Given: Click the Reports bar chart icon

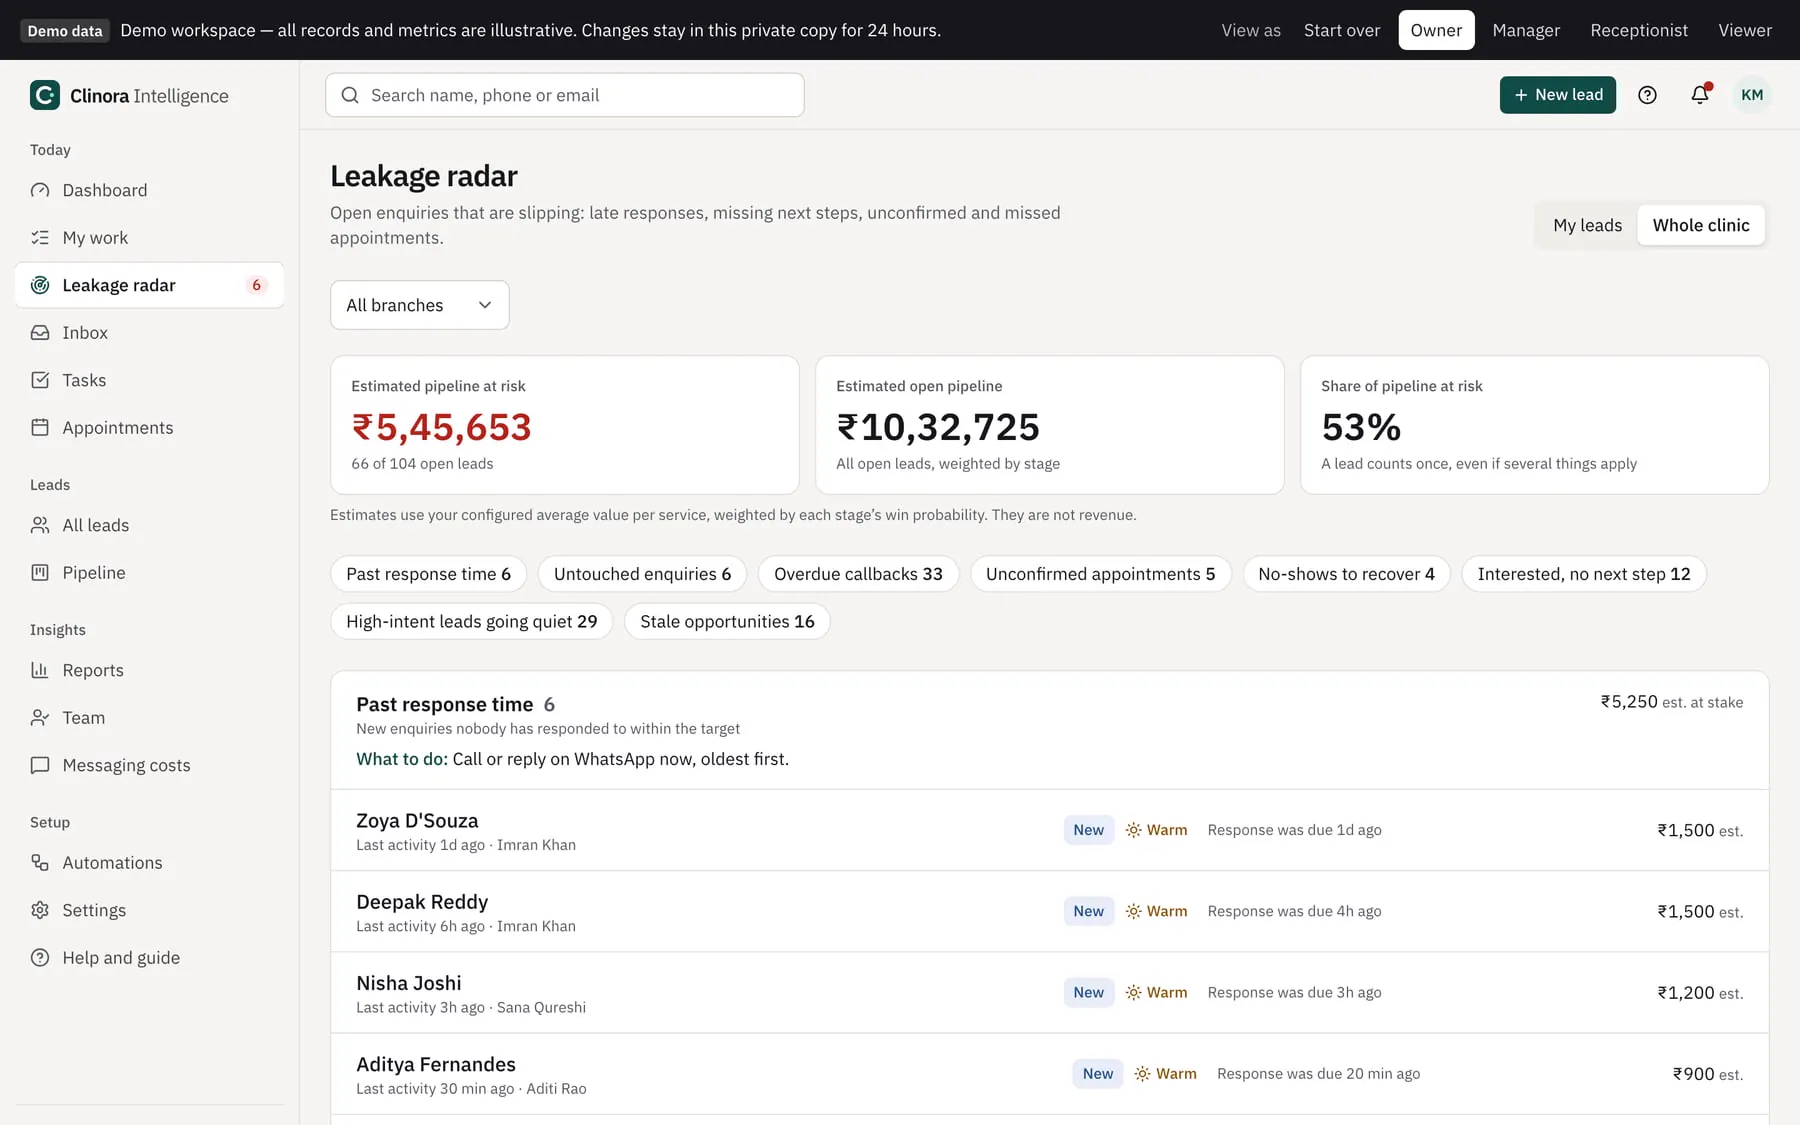Looking at the screenshot, I should (x=40, y=670).
